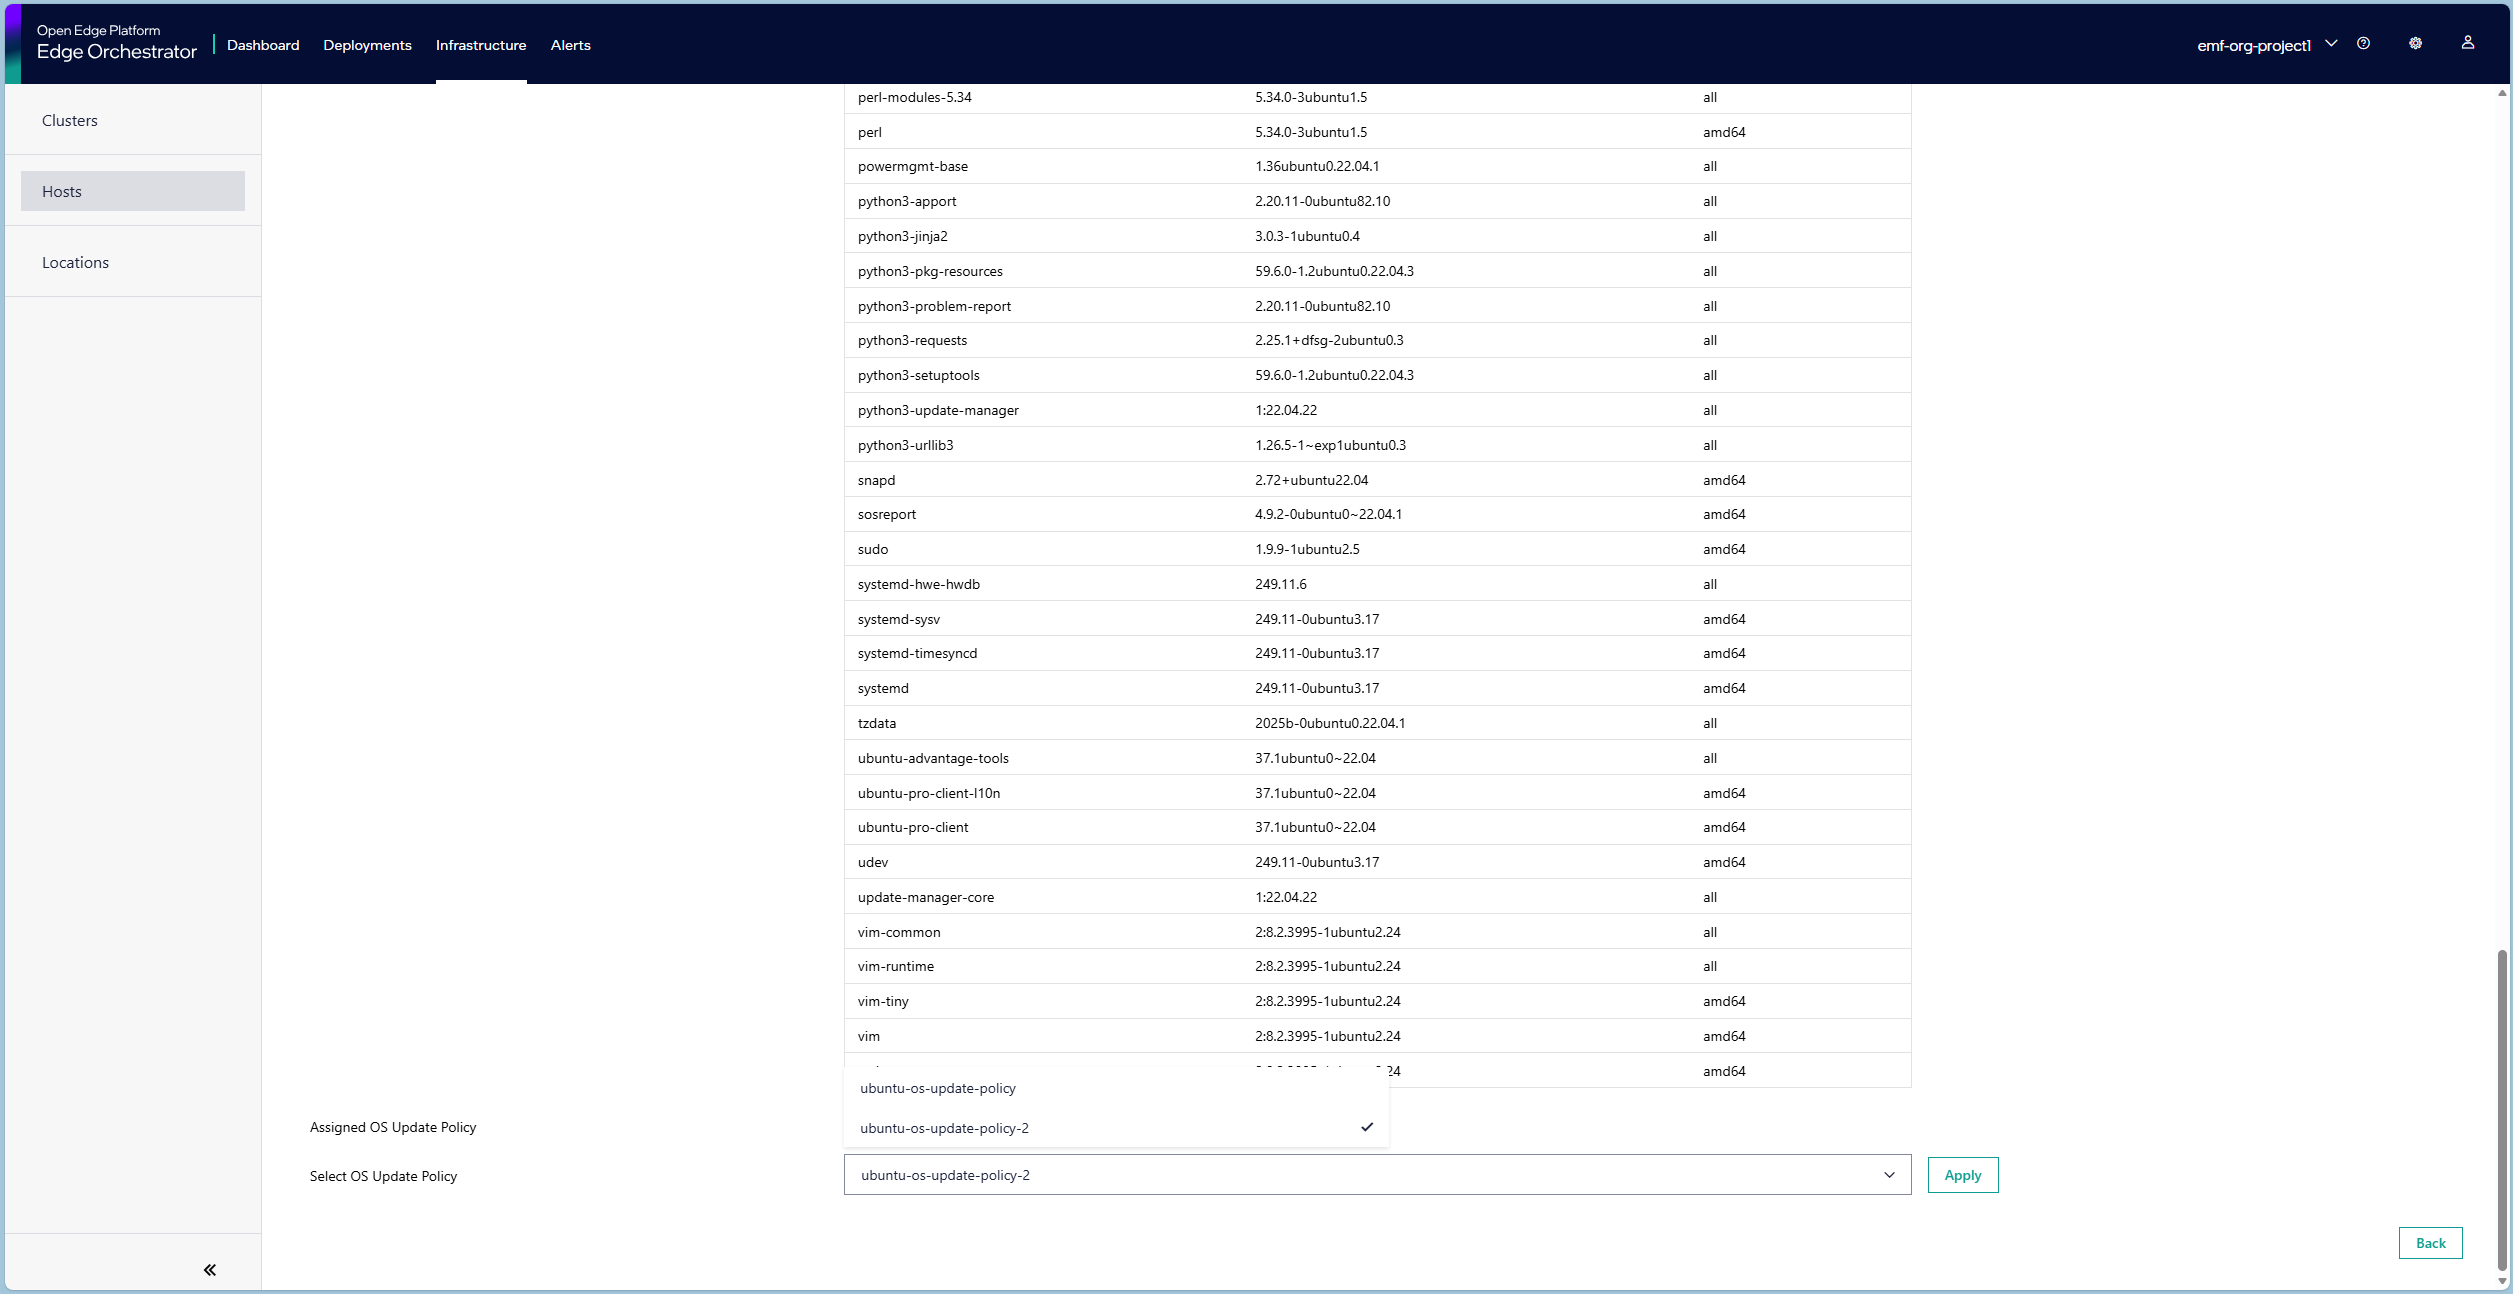Click the Back button
The image size is (2513, 1294).
(x=2430, y=1242)
